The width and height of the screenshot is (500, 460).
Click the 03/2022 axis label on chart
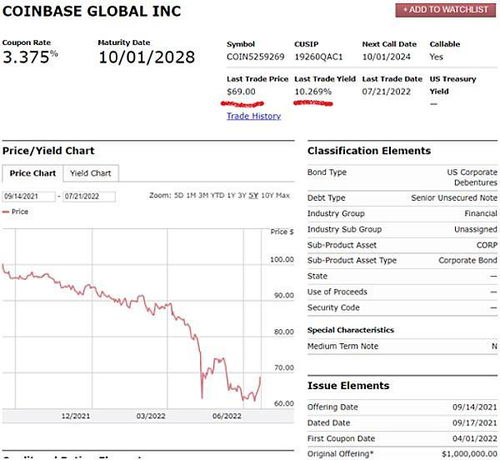[151, 416]
